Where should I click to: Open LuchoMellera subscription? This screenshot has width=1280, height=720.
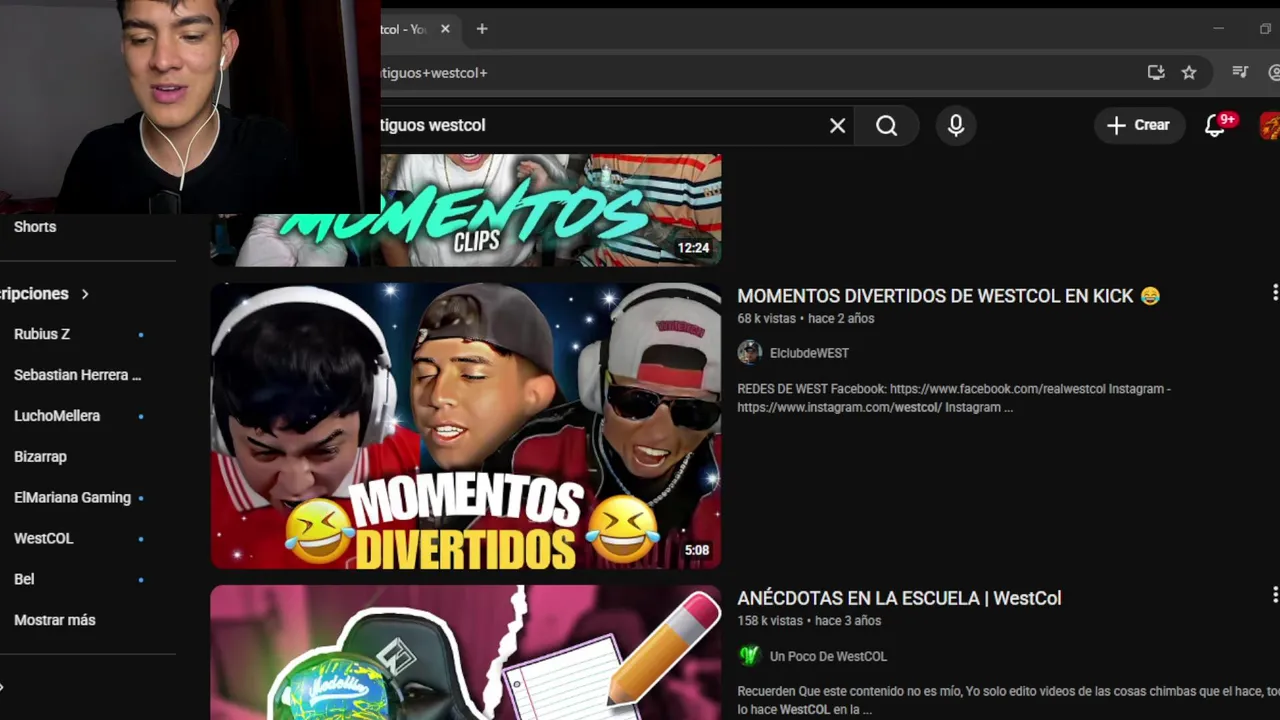click(x=57, y=416)
